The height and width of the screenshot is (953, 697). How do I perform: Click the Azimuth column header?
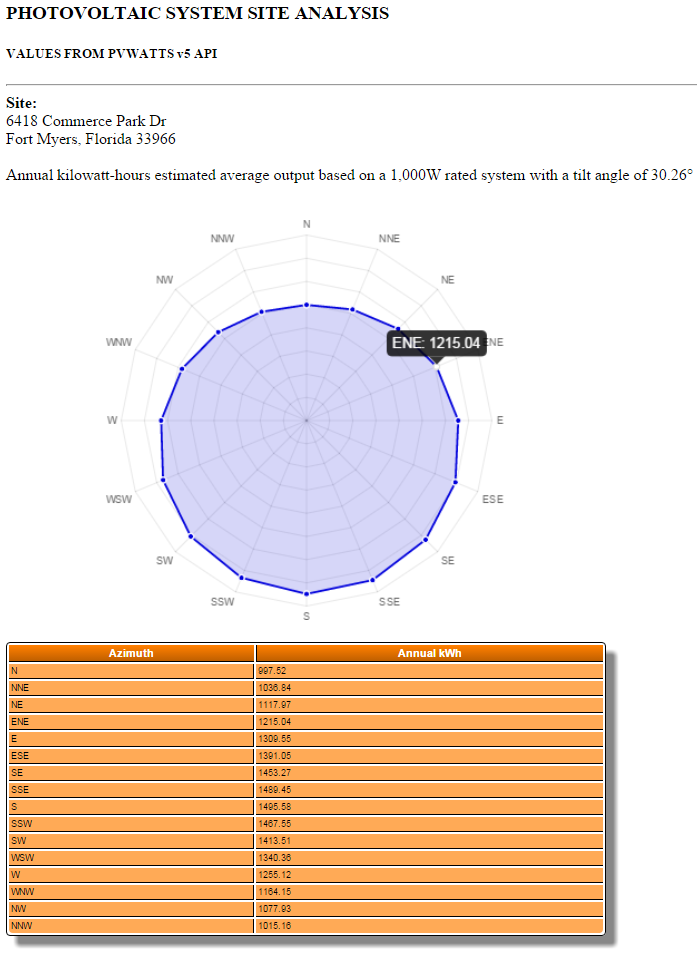[x=131, y=653]
